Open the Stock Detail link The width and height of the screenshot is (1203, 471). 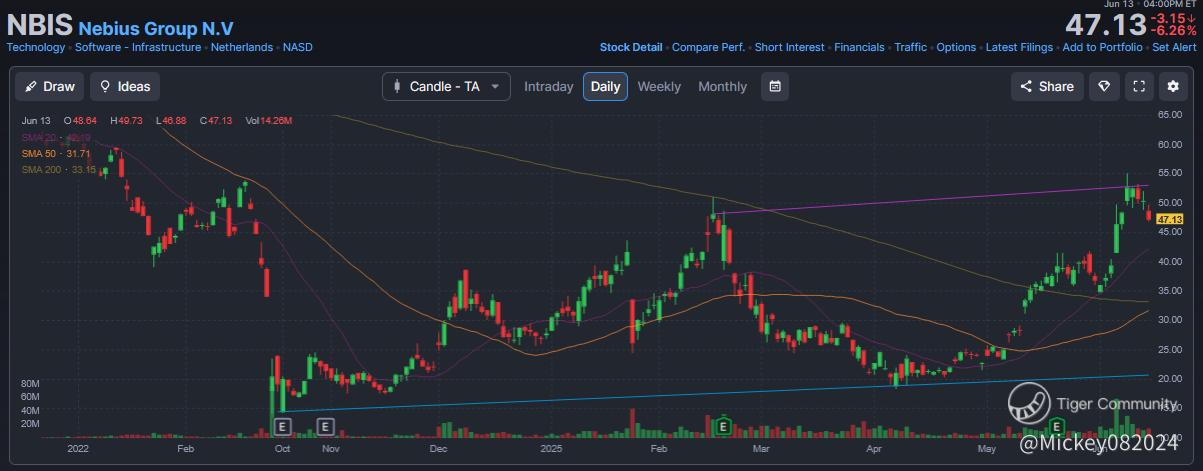click(x=631, y=47)
